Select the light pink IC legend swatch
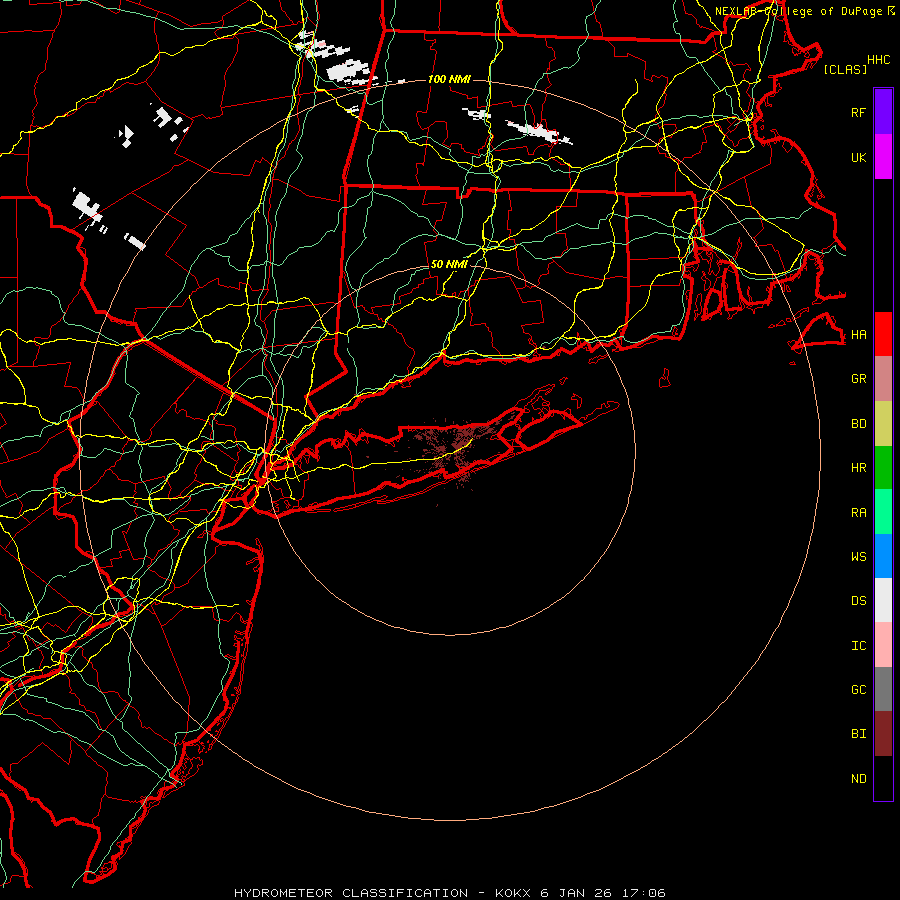This screenshot has width=900, height=900. click(883, 645)
